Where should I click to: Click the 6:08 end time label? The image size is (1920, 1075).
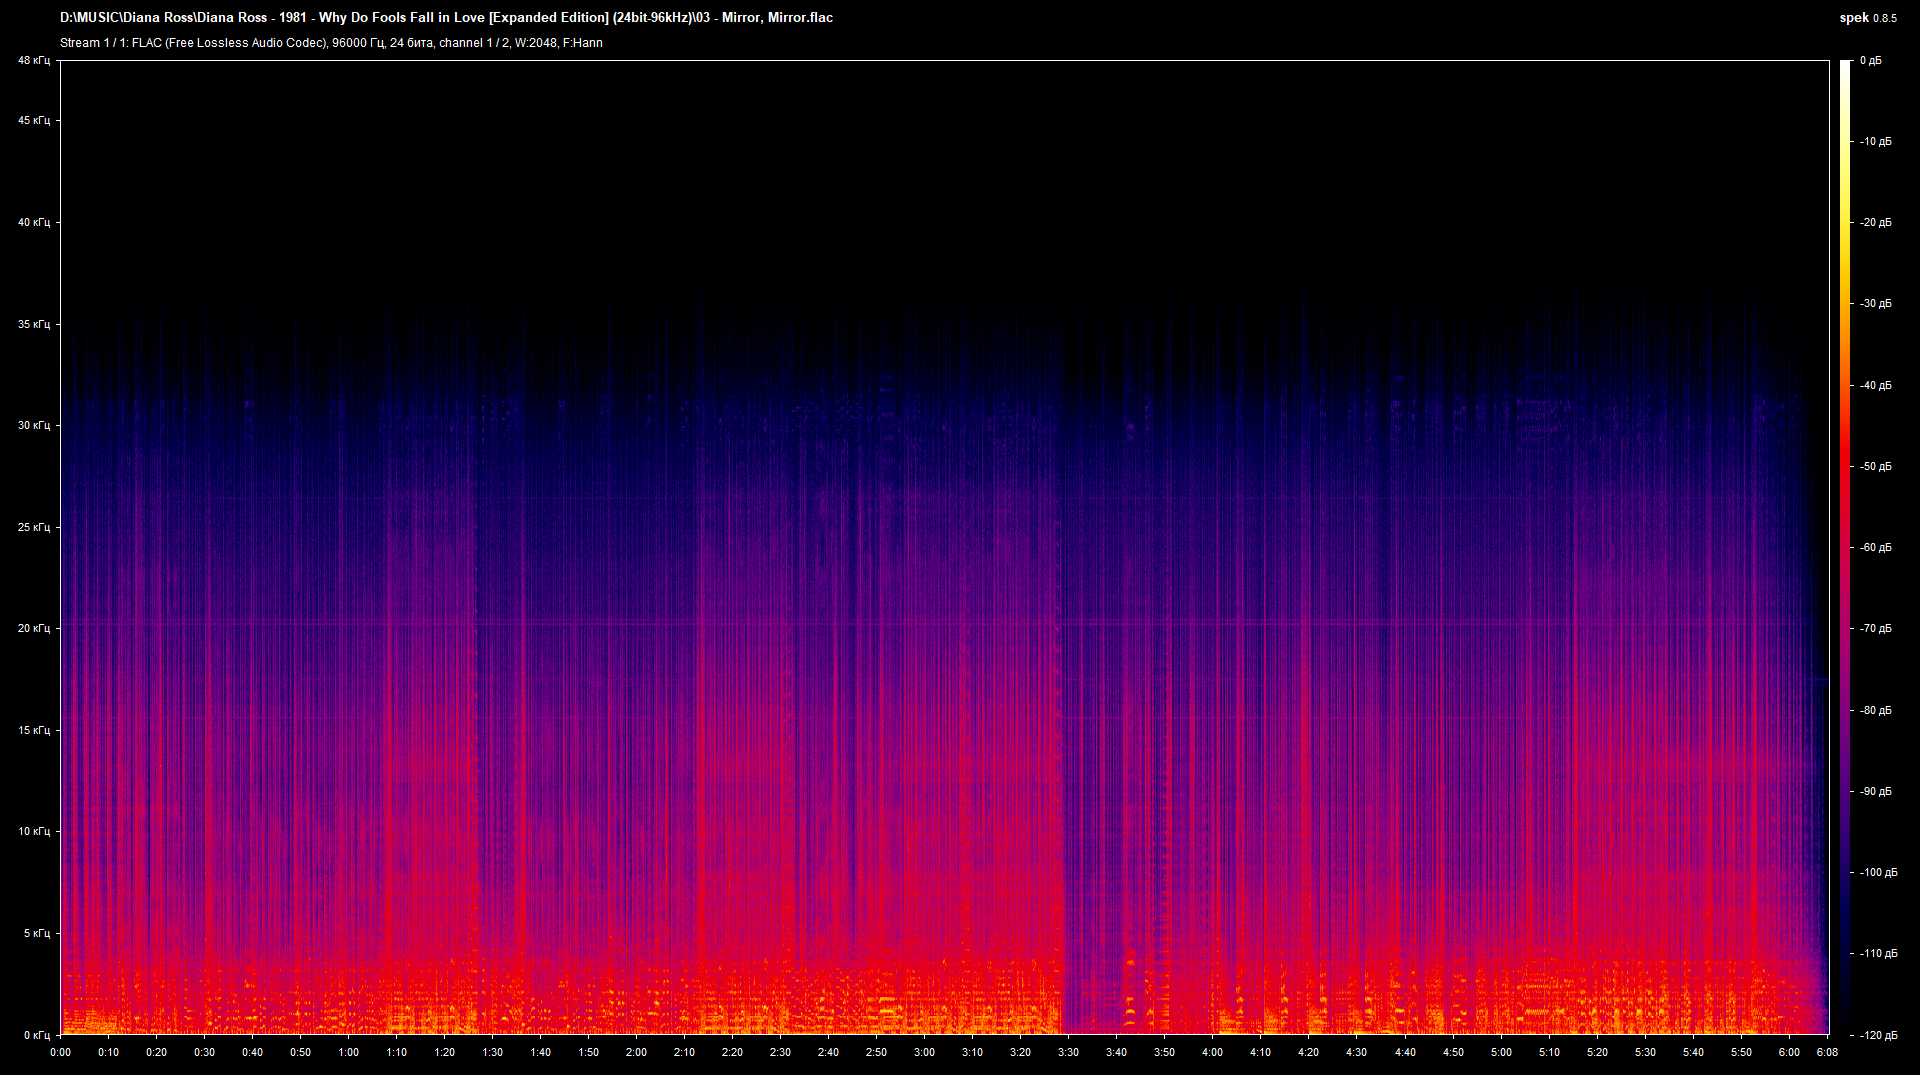(x=1827, y=1052)
